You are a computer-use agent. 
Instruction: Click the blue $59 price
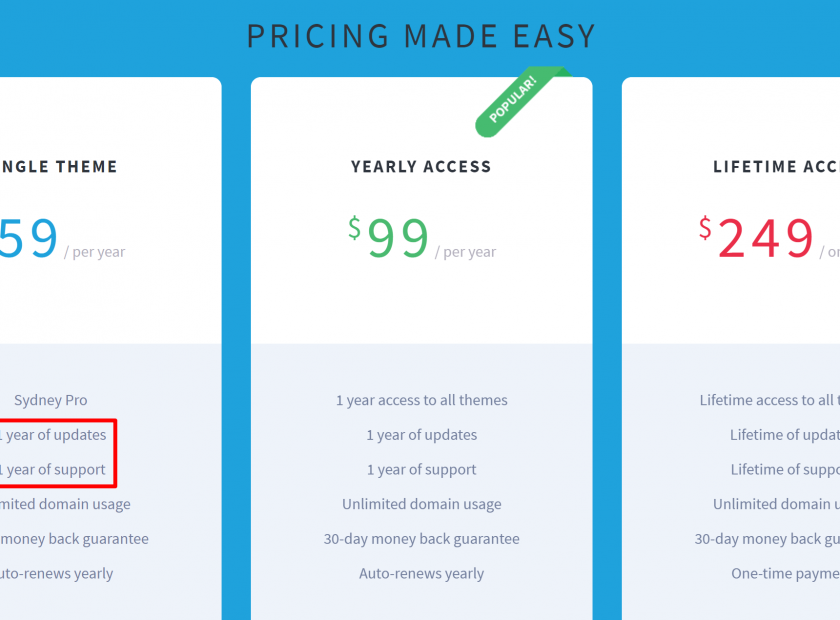pos(28,239)
